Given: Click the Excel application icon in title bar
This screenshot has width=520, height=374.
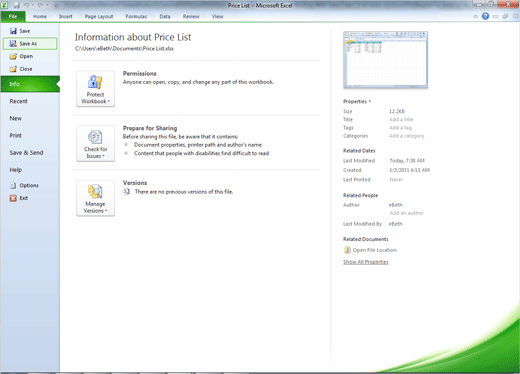Looking at the screenshot, I should 5,5.
